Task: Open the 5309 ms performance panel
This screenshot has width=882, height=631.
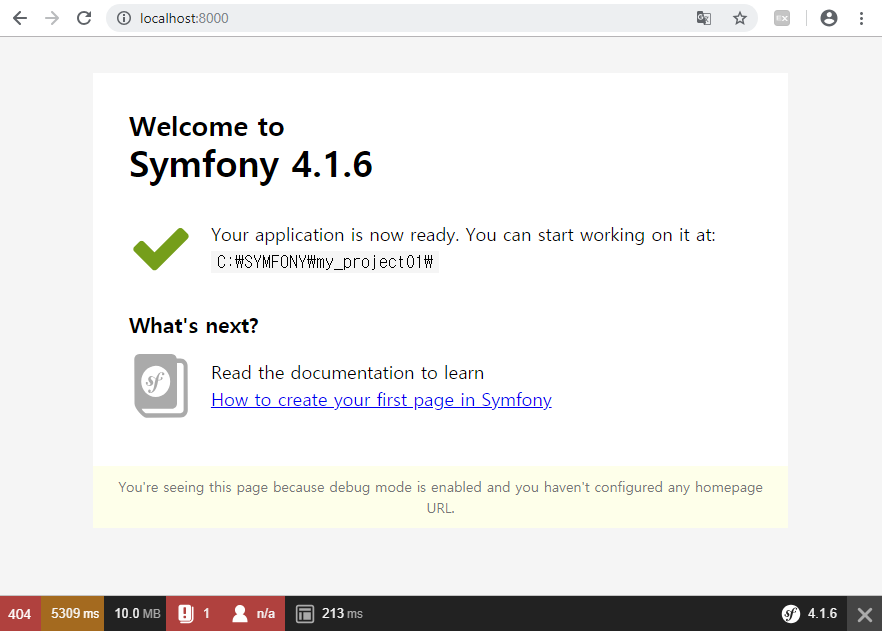Action: (x=73, y=613)
